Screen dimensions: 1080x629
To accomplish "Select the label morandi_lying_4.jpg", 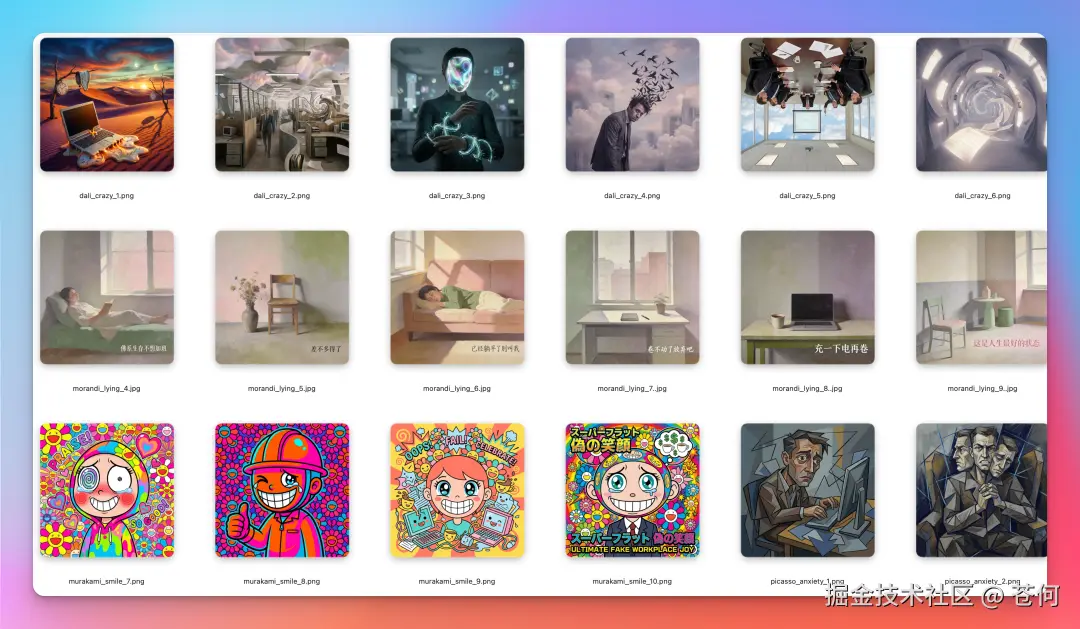I will [107, 389].
